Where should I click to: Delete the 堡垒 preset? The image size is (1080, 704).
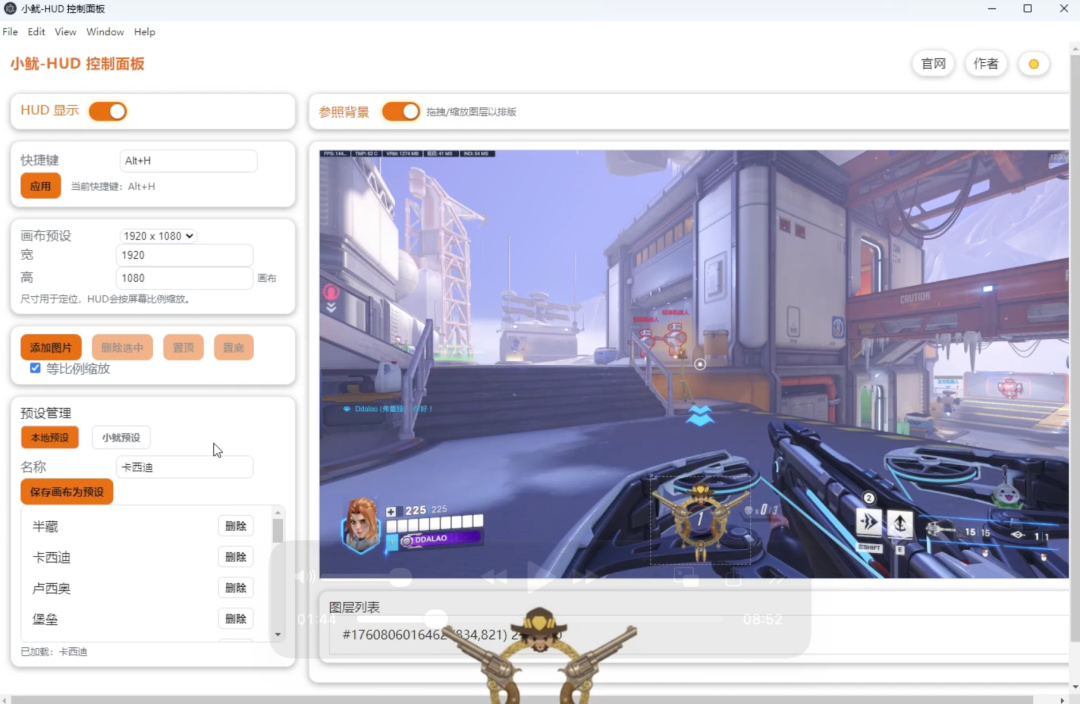(236, 619)
